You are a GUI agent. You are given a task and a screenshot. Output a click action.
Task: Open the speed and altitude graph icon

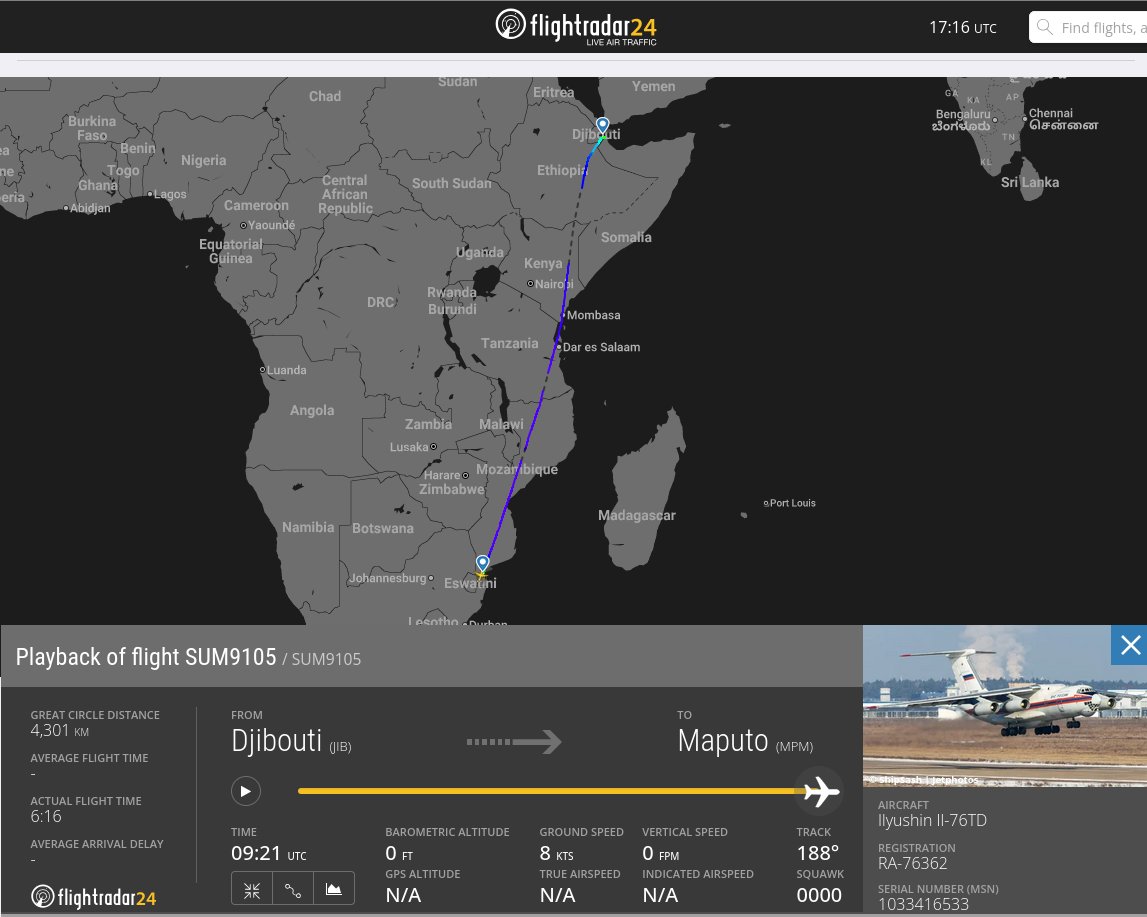pos(334,889)
